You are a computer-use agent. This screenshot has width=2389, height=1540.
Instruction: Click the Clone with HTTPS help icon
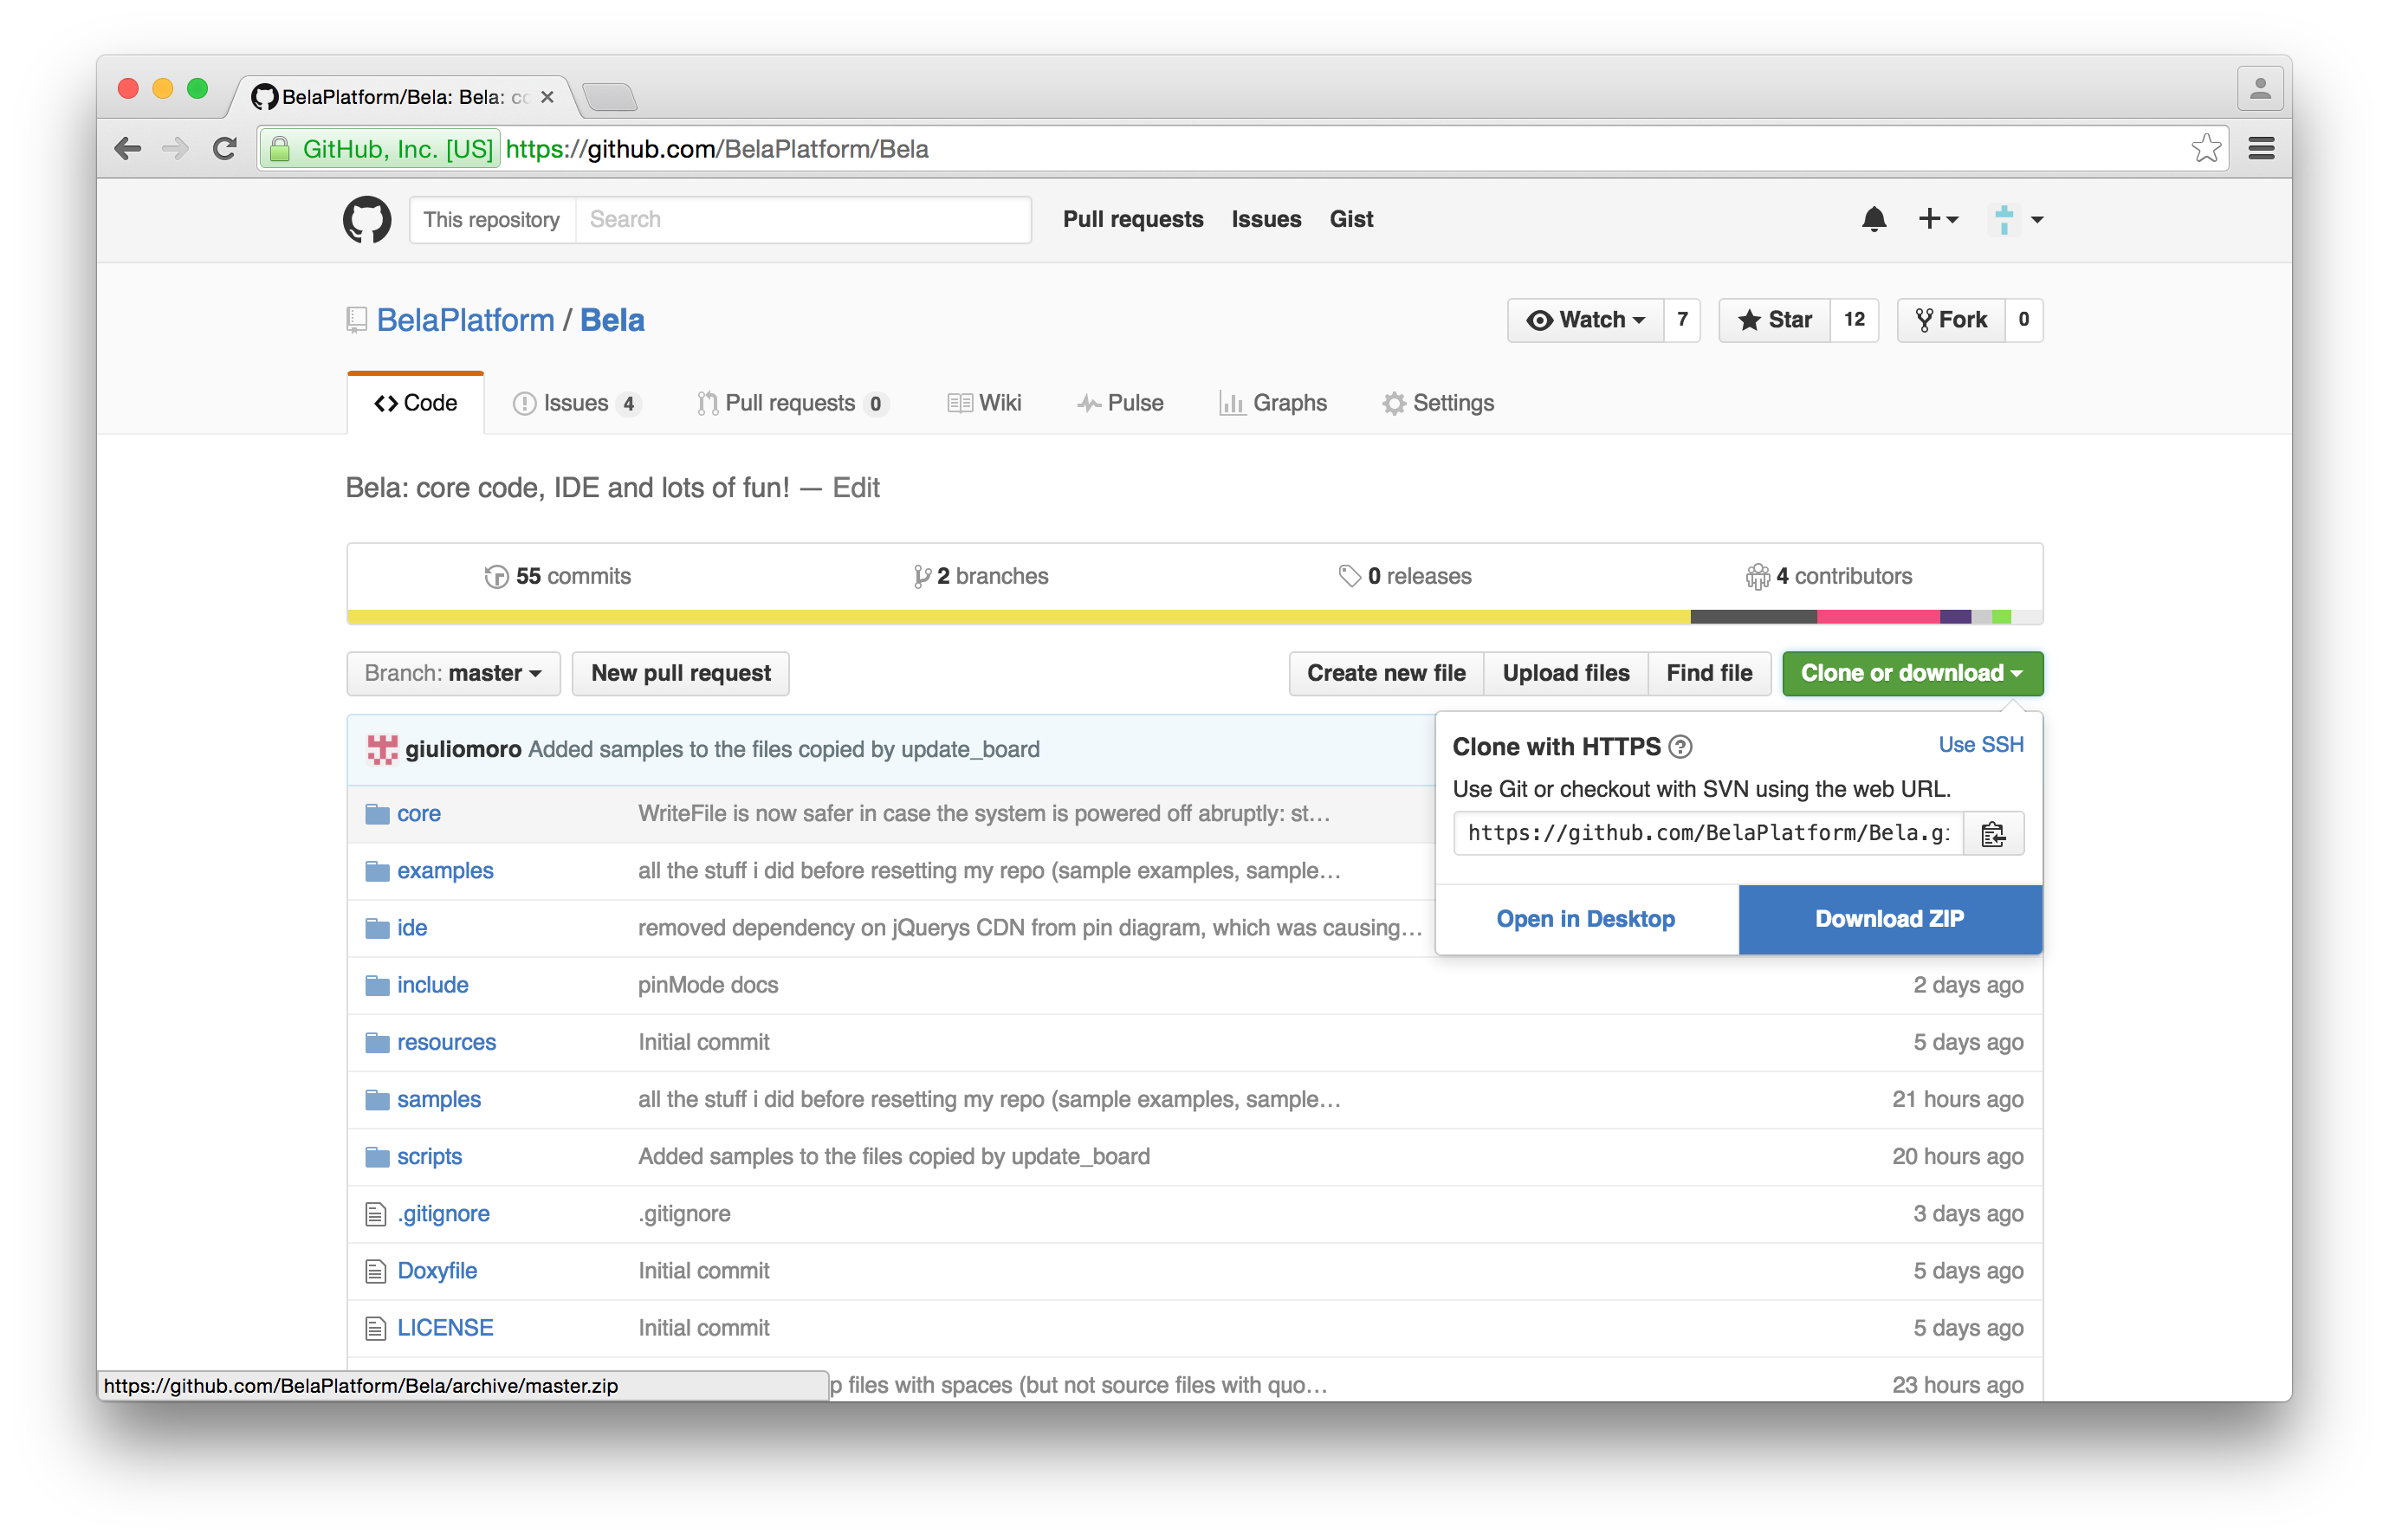click(1681, 746)
